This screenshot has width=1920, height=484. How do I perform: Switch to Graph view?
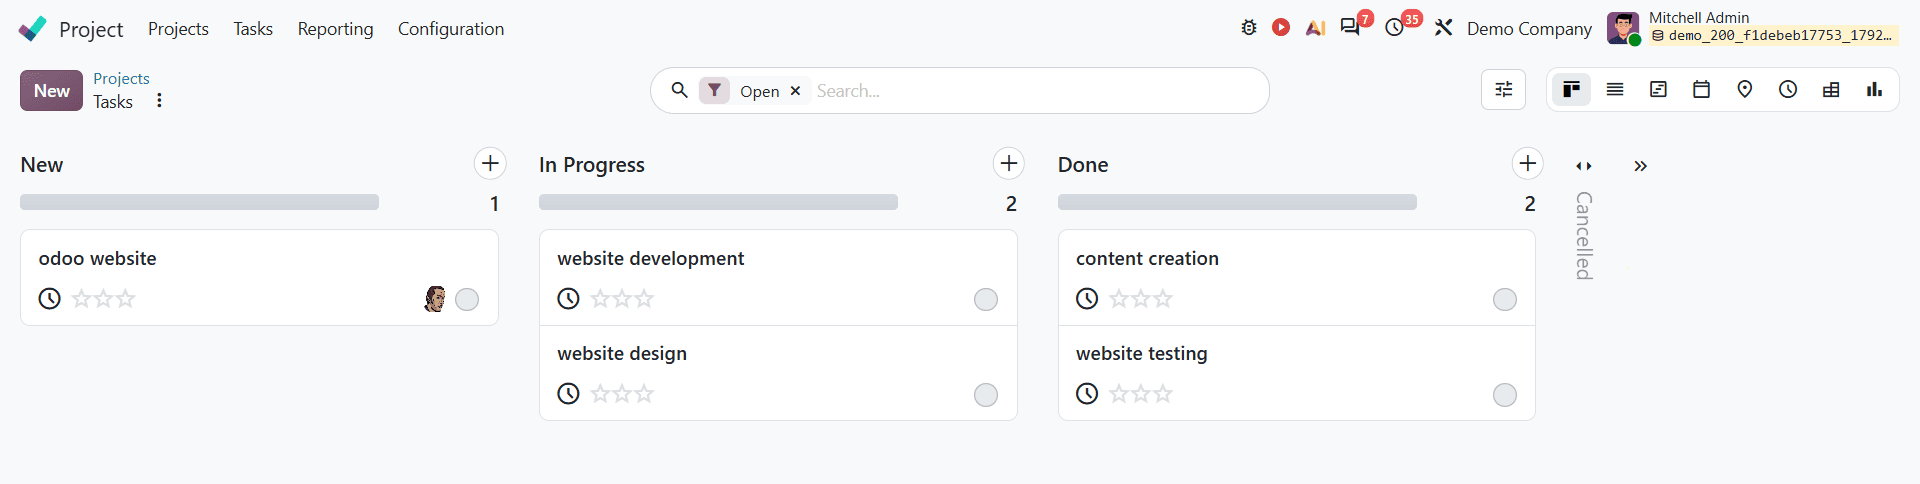(1874, 90)
